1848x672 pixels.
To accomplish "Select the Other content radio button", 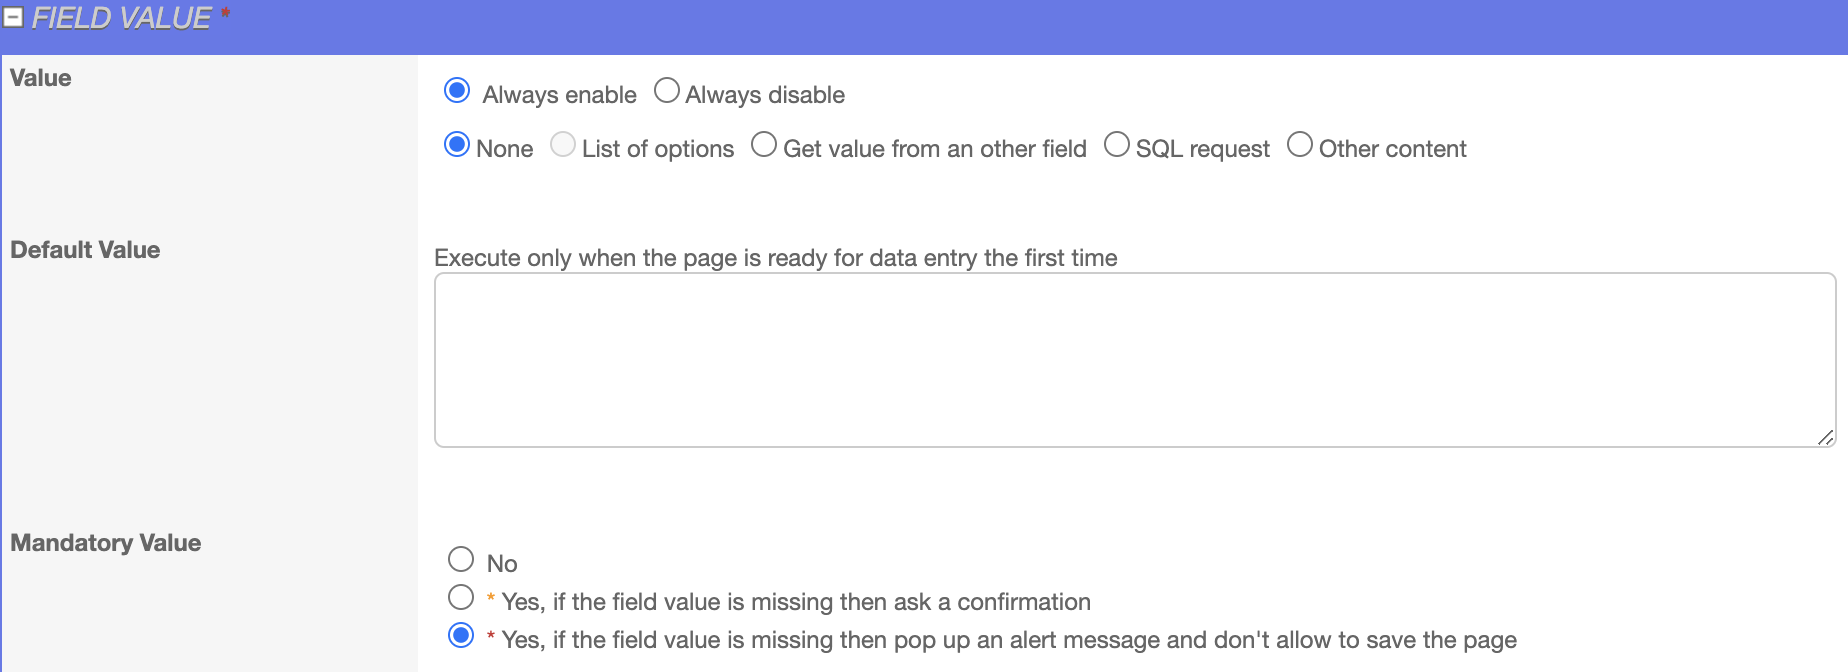I will tap(1300, 145).
